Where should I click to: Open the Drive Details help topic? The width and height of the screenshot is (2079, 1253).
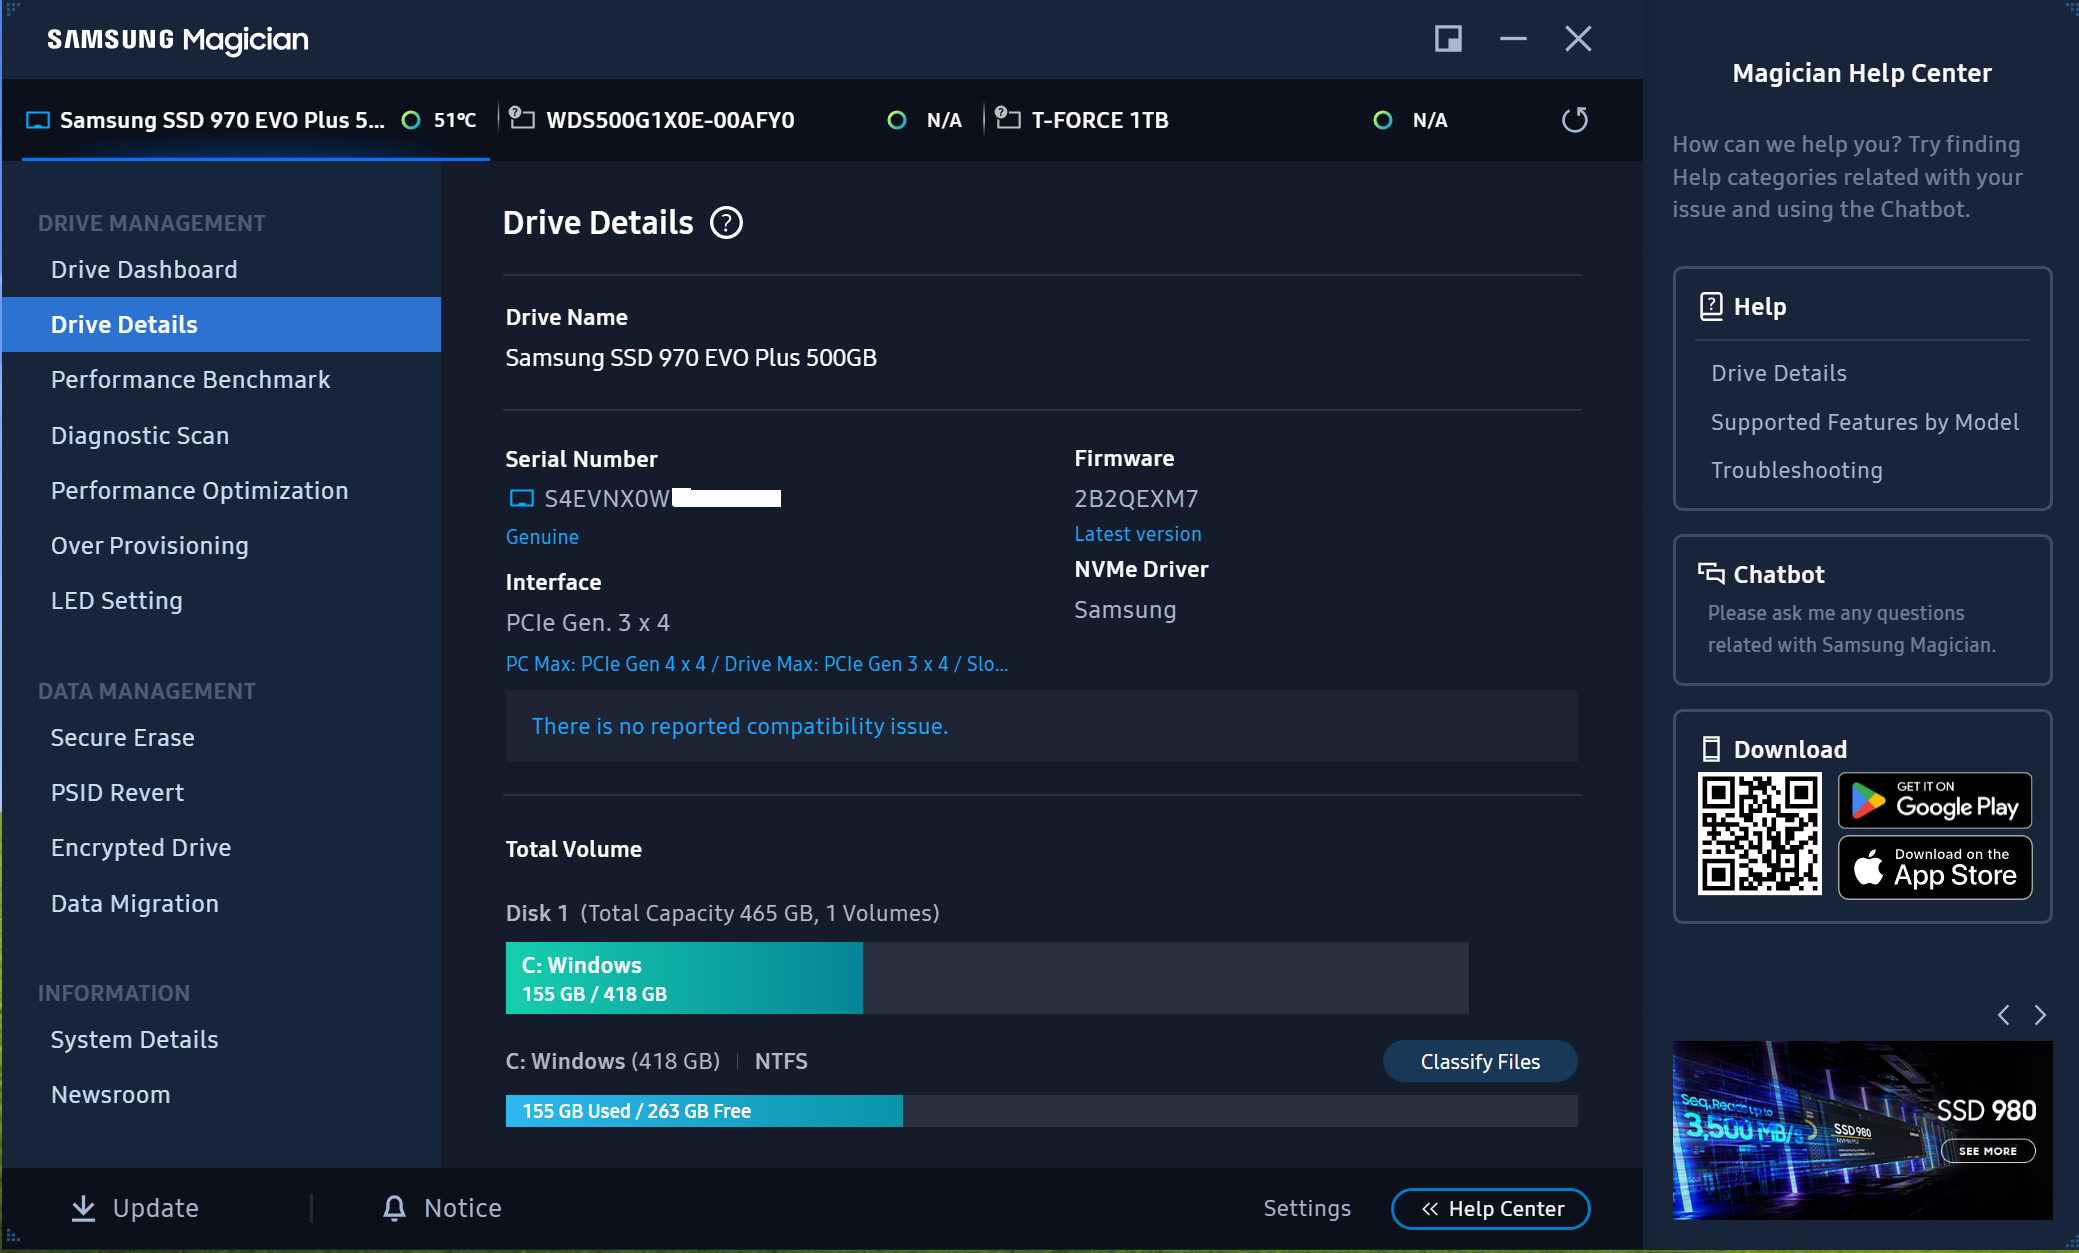click(1779, 373)
